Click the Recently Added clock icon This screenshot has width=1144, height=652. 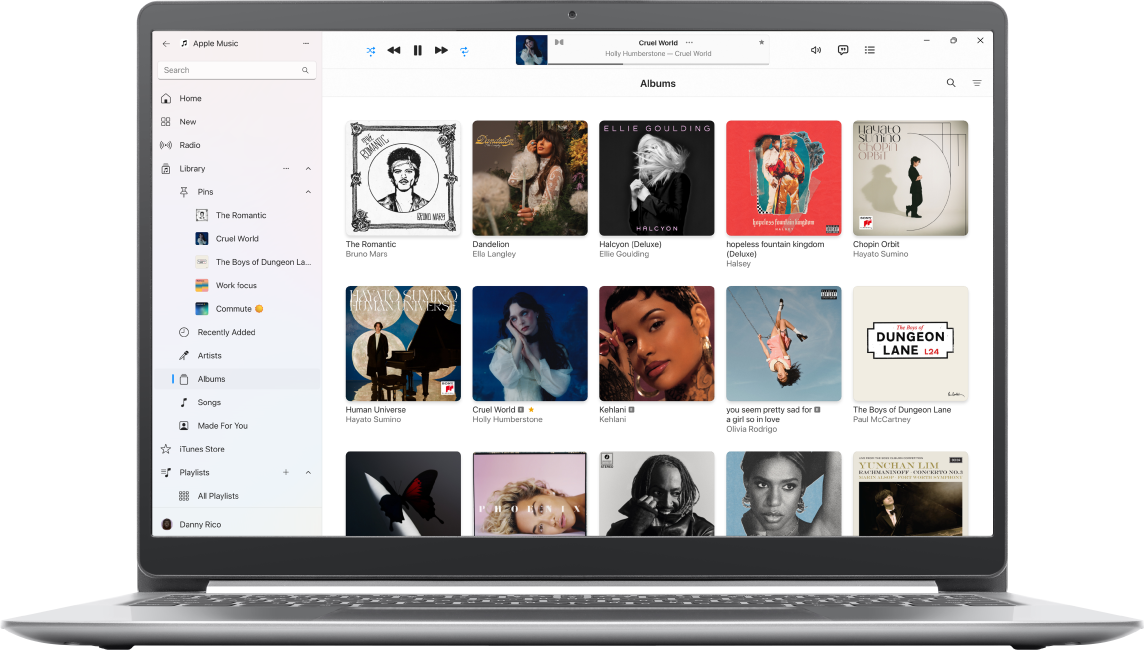pos(184,332)
